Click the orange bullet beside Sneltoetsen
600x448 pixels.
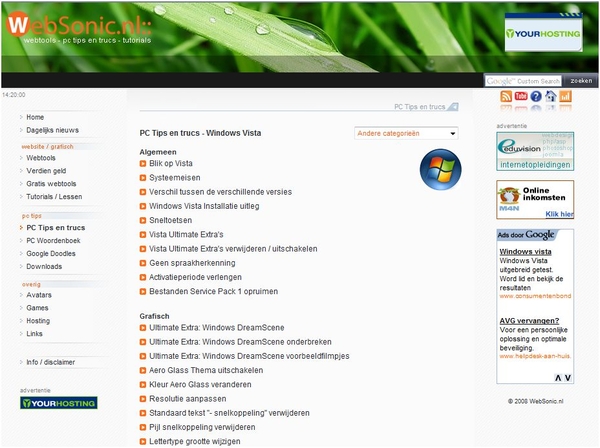[143, 220]
